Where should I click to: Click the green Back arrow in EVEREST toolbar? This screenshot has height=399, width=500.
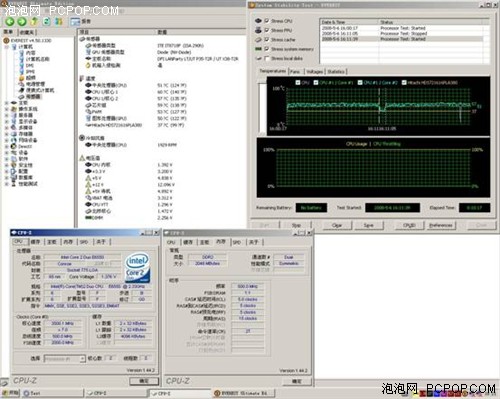[10, 22]
